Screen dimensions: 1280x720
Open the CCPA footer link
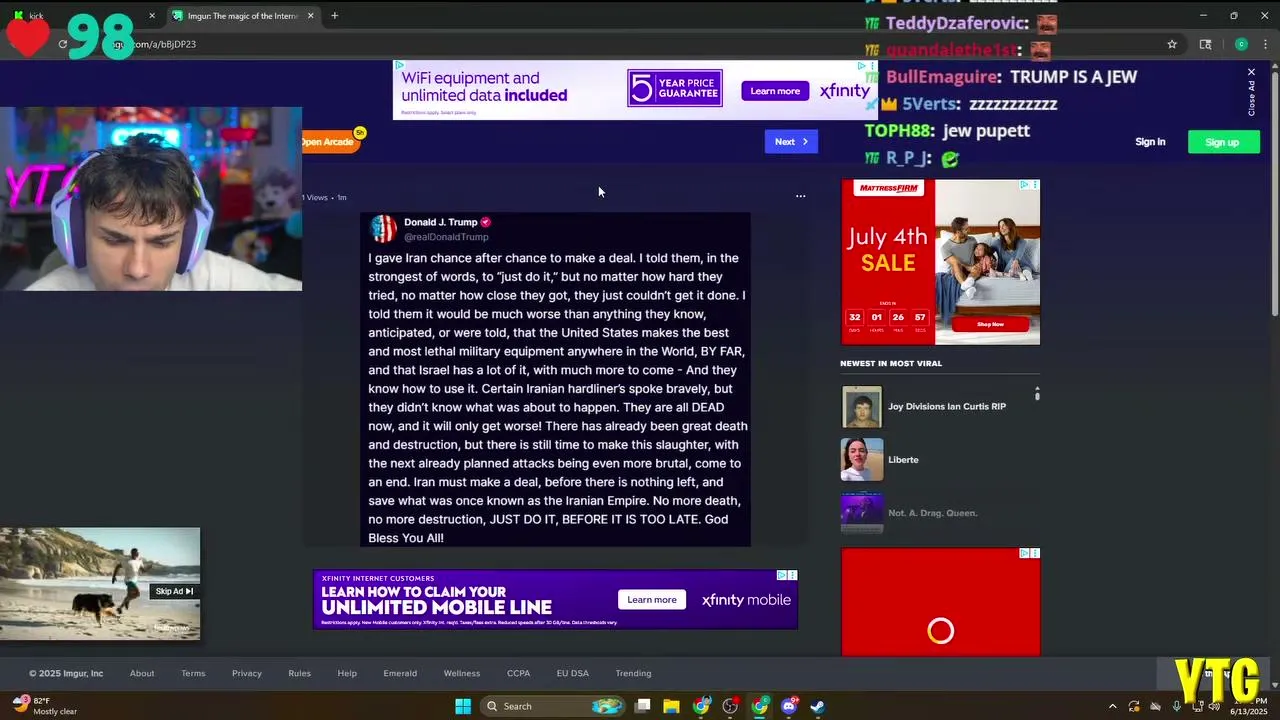518,673
